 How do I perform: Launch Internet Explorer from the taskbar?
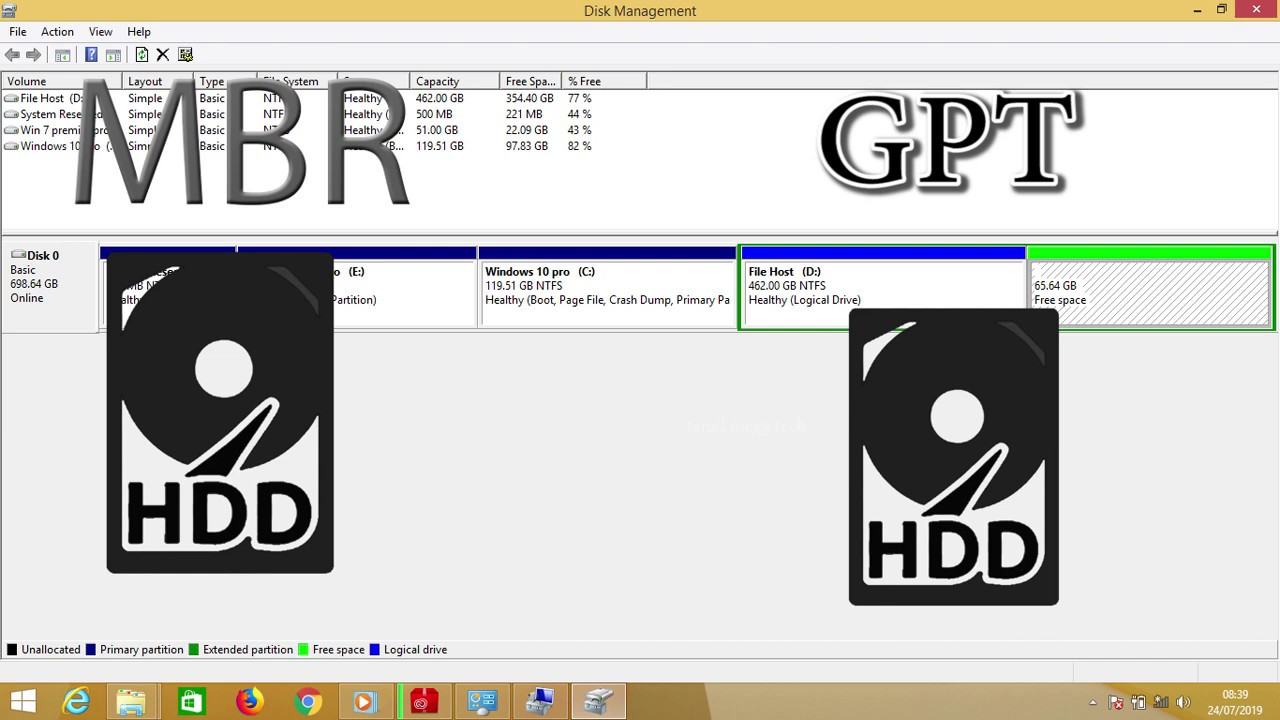76,702
